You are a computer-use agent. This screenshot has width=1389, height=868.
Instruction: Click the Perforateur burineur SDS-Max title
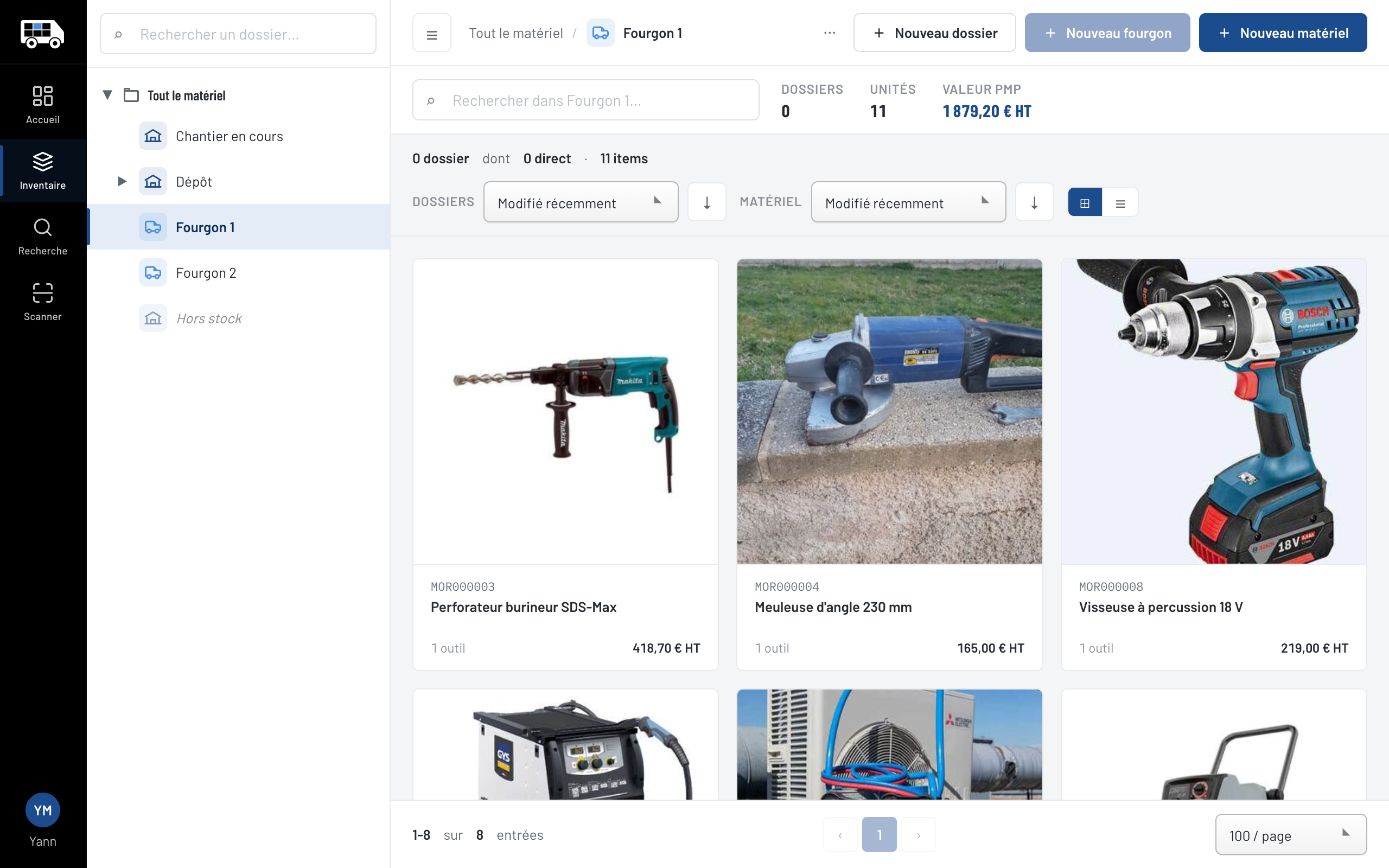click(x=524, y=607)
